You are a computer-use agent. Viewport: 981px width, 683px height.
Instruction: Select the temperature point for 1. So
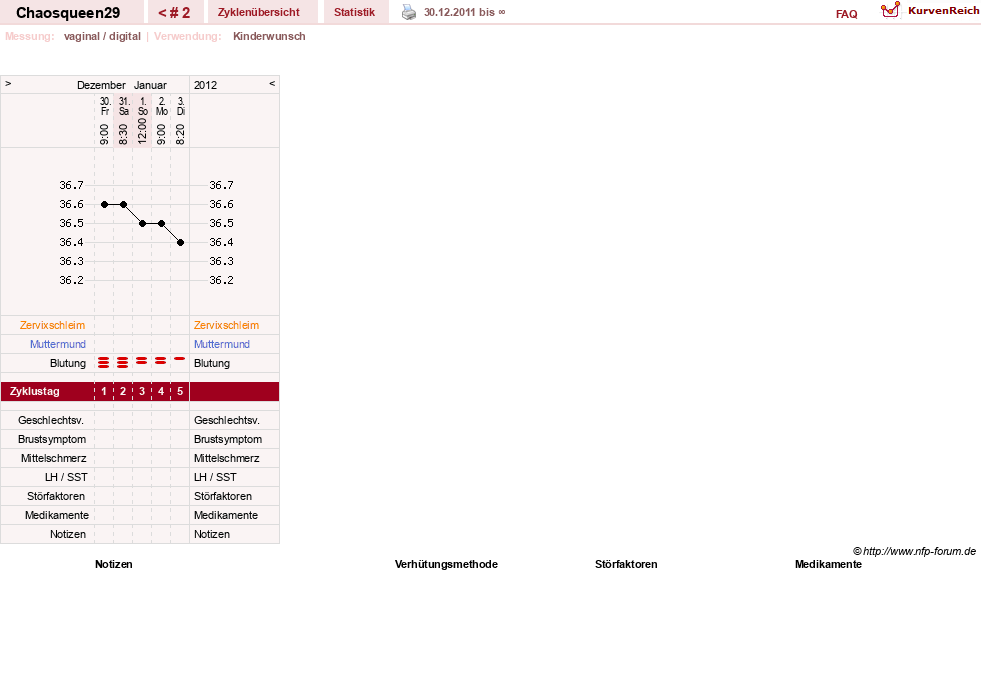tap(143, 223)
